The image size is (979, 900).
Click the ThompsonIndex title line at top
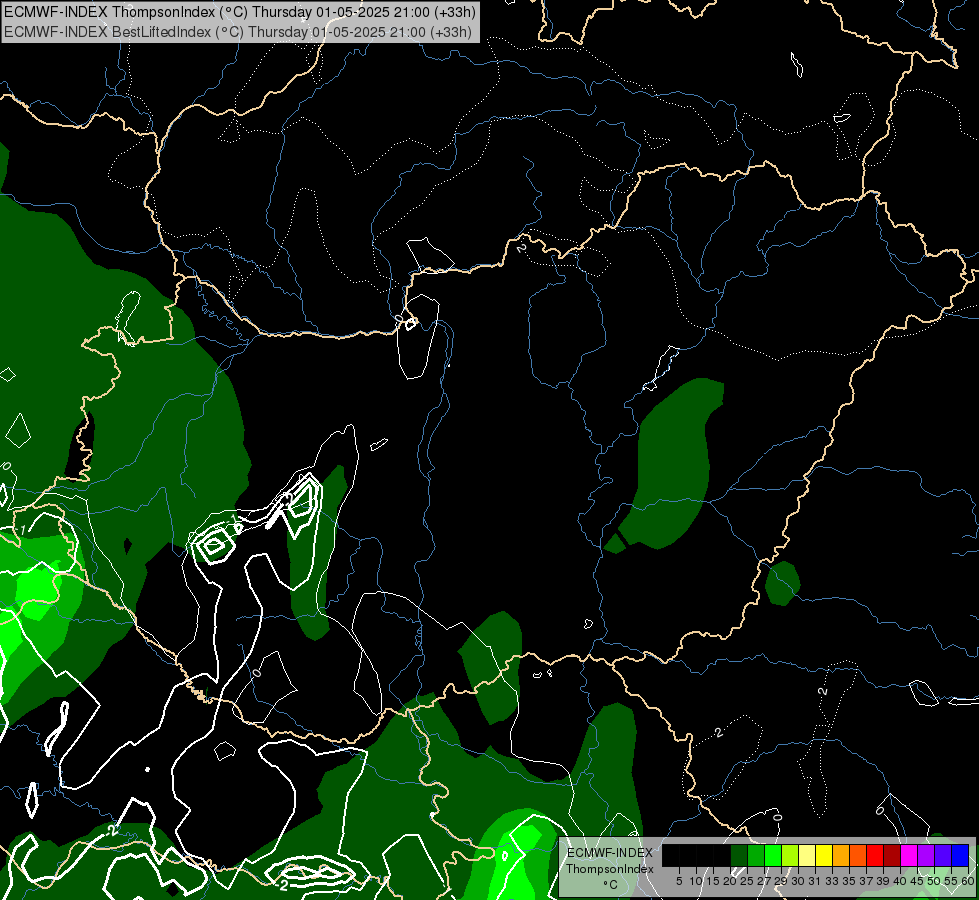pyautogui.click(x=240, y=12)
